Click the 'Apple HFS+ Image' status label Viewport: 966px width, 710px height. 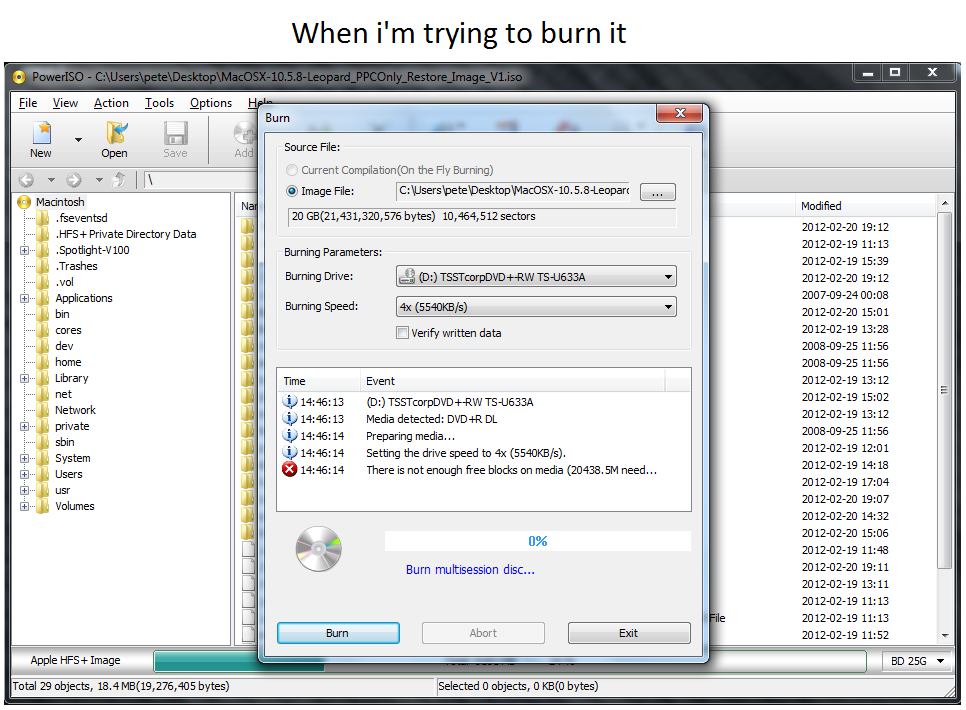(75, 660)
